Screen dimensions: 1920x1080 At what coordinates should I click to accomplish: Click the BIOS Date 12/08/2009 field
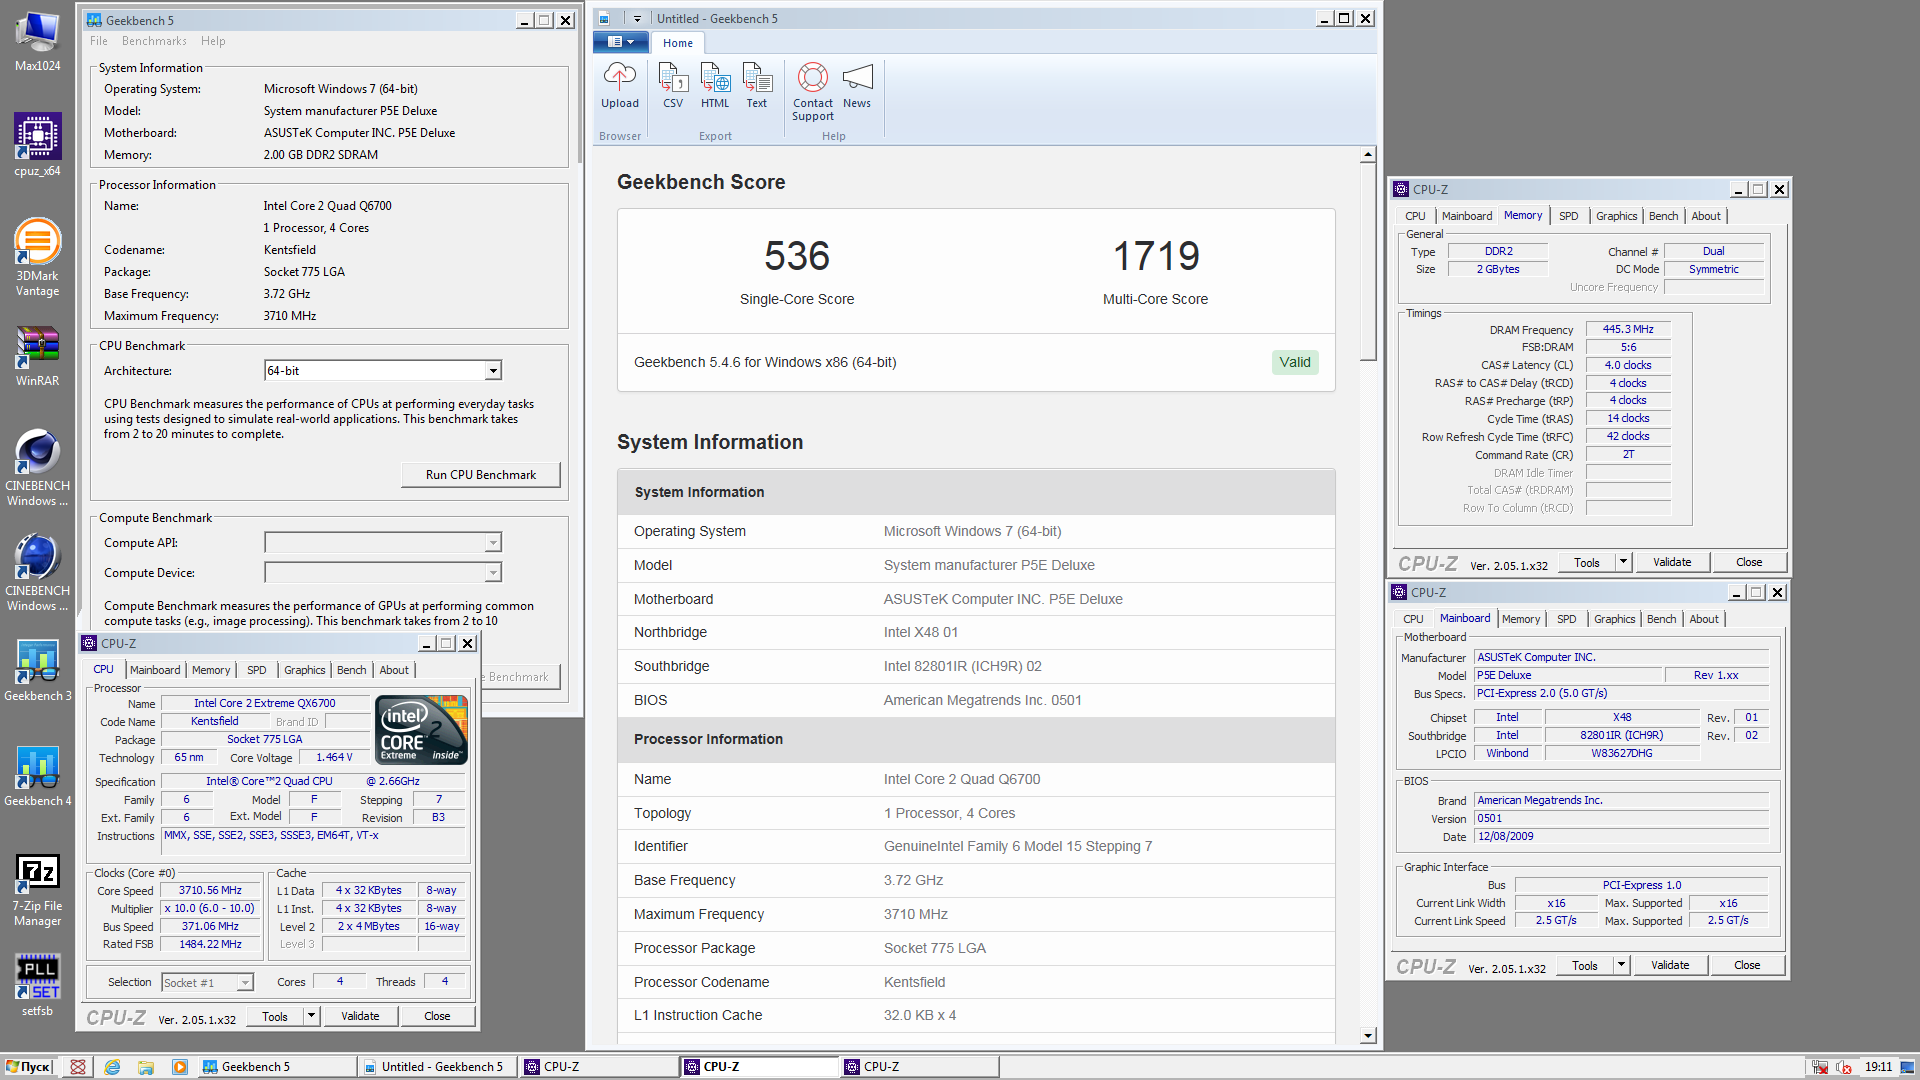[x=1622, y=836]
